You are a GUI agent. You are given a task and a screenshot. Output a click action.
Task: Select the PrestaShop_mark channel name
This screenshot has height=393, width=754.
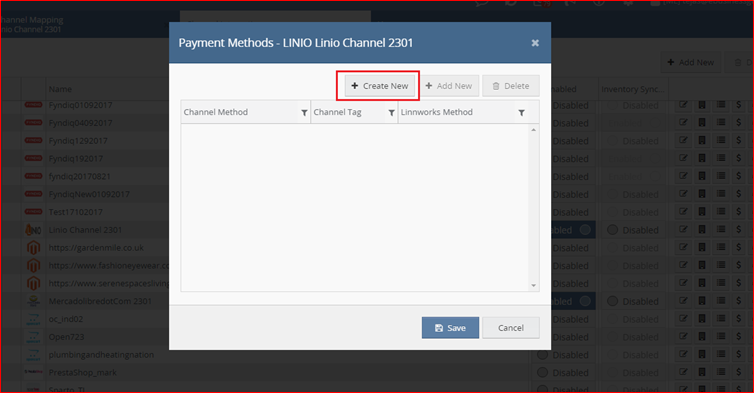click(x=82, y=372)
